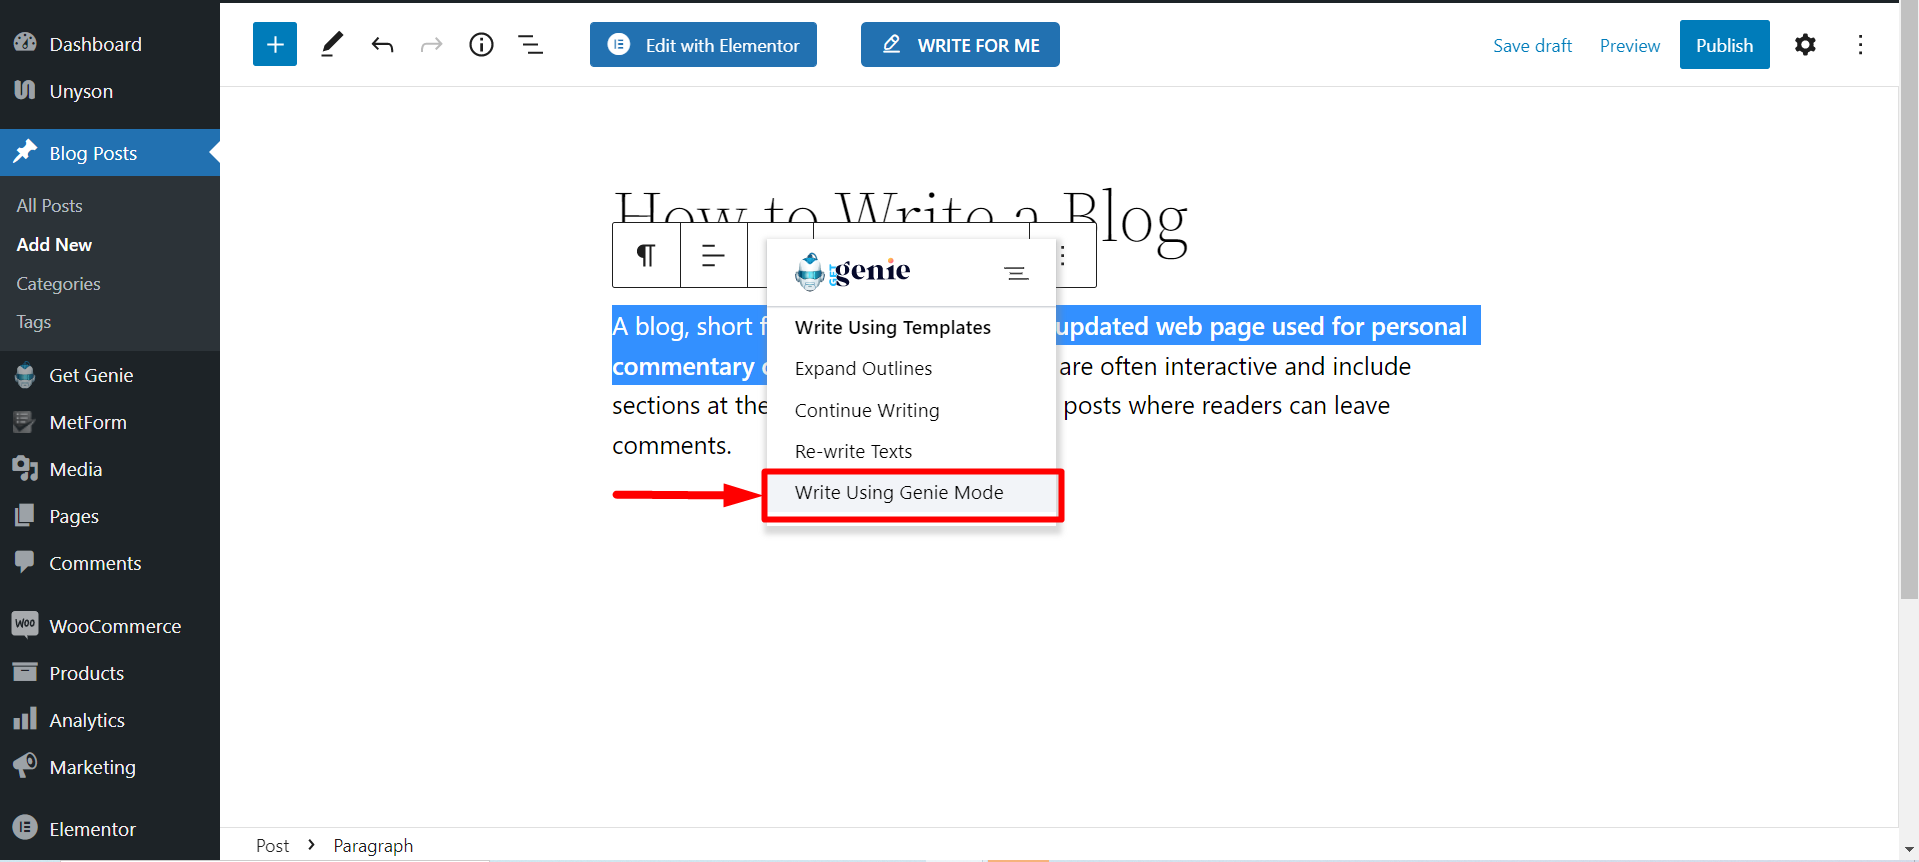
Task: Open Tags submenu
Action: (34, 322)
